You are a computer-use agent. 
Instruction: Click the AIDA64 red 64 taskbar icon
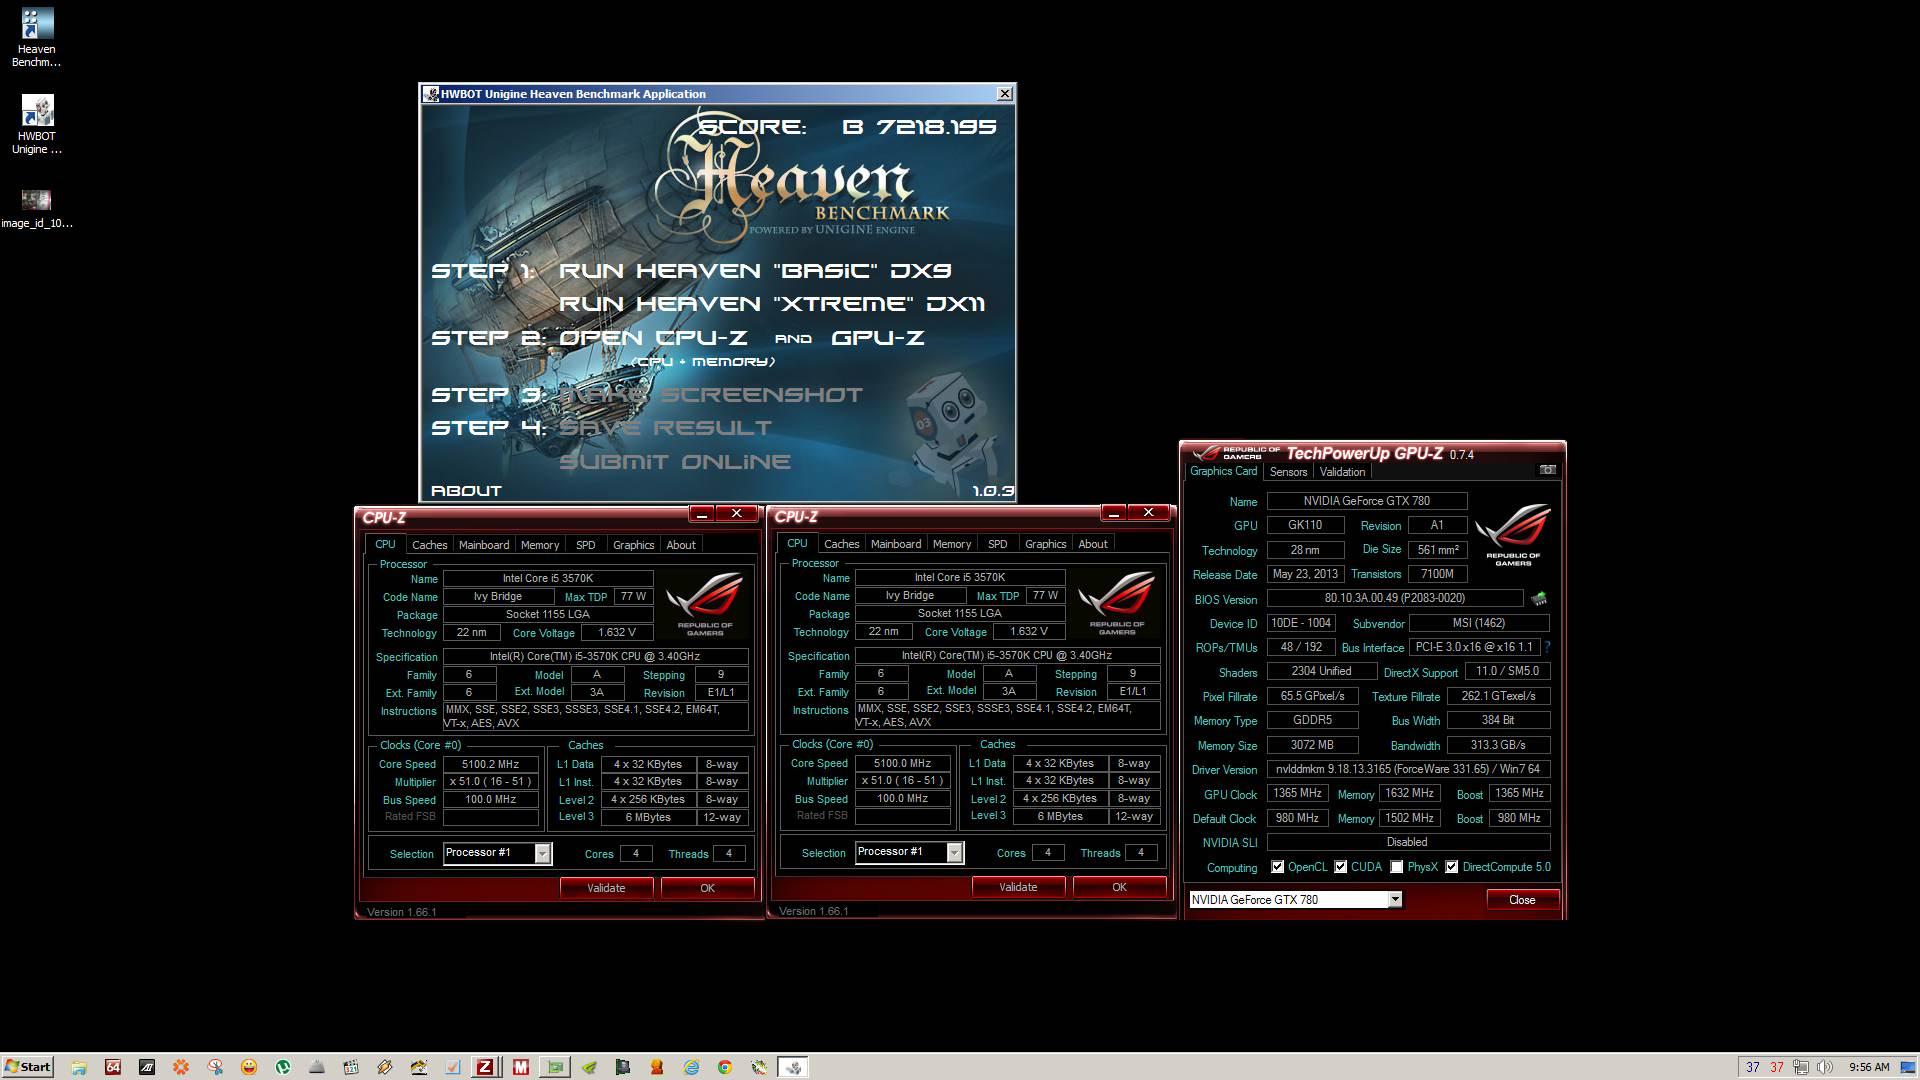pos(113,1067)
